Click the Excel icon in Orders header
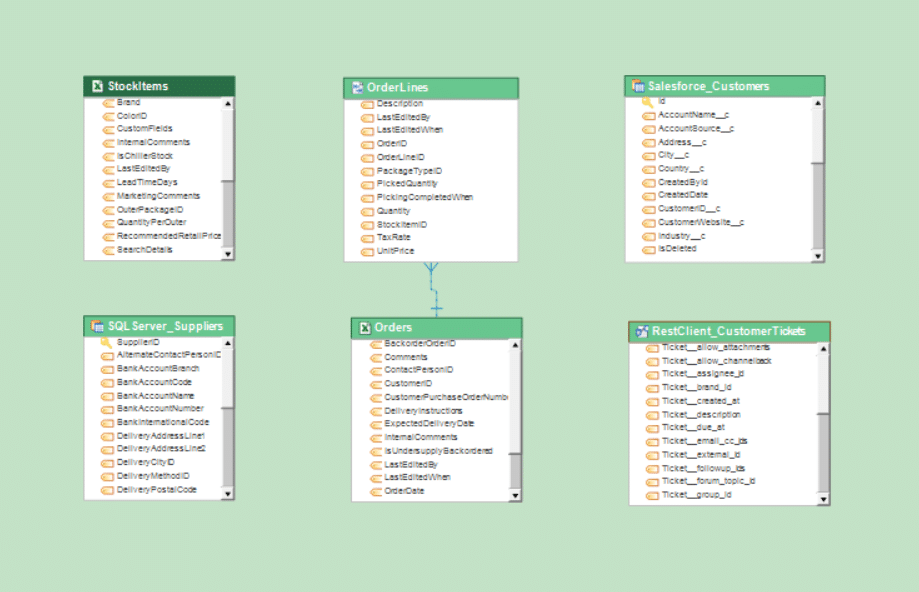 (364, 328)
